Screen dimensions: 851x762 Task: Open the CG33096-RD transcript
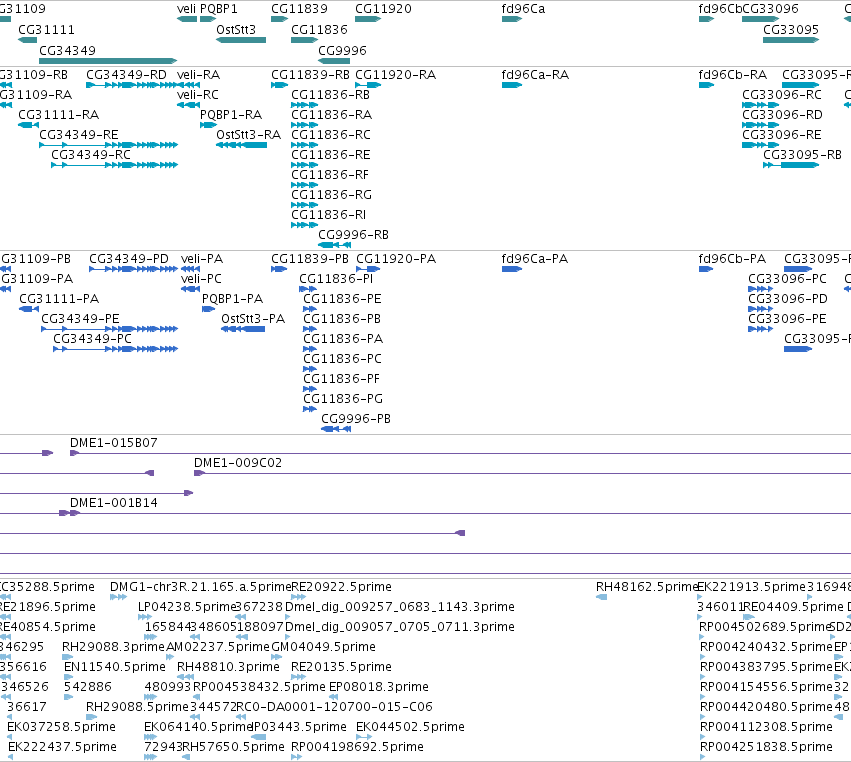tap(782, 115)
